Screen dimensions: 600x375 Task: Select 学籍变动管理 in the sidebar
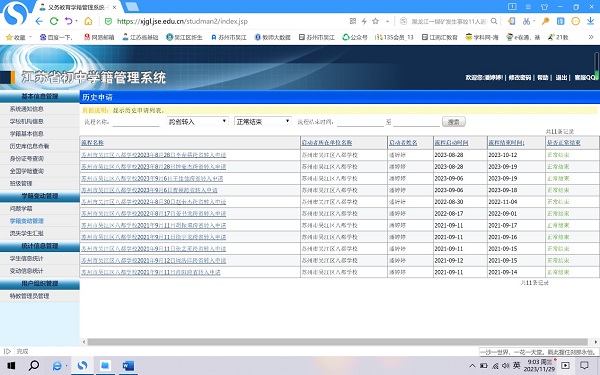point(27,221)
